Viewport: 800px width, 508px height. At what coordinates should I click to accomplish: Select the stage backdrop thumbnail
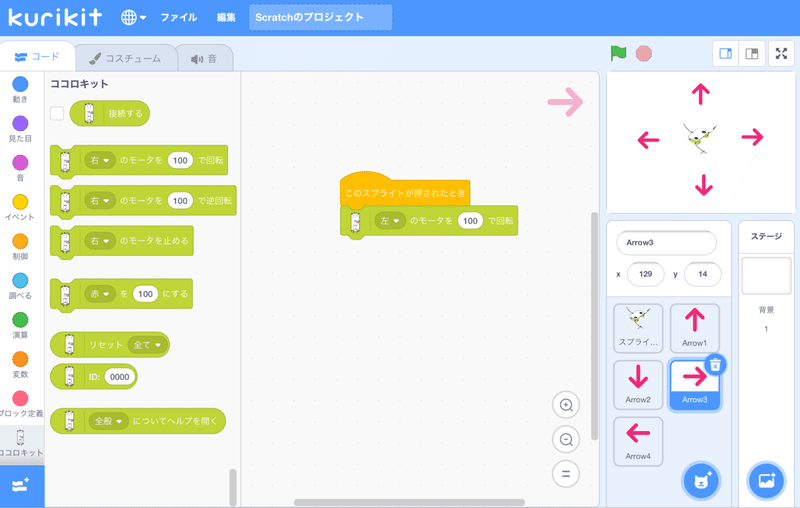[766, 276]
